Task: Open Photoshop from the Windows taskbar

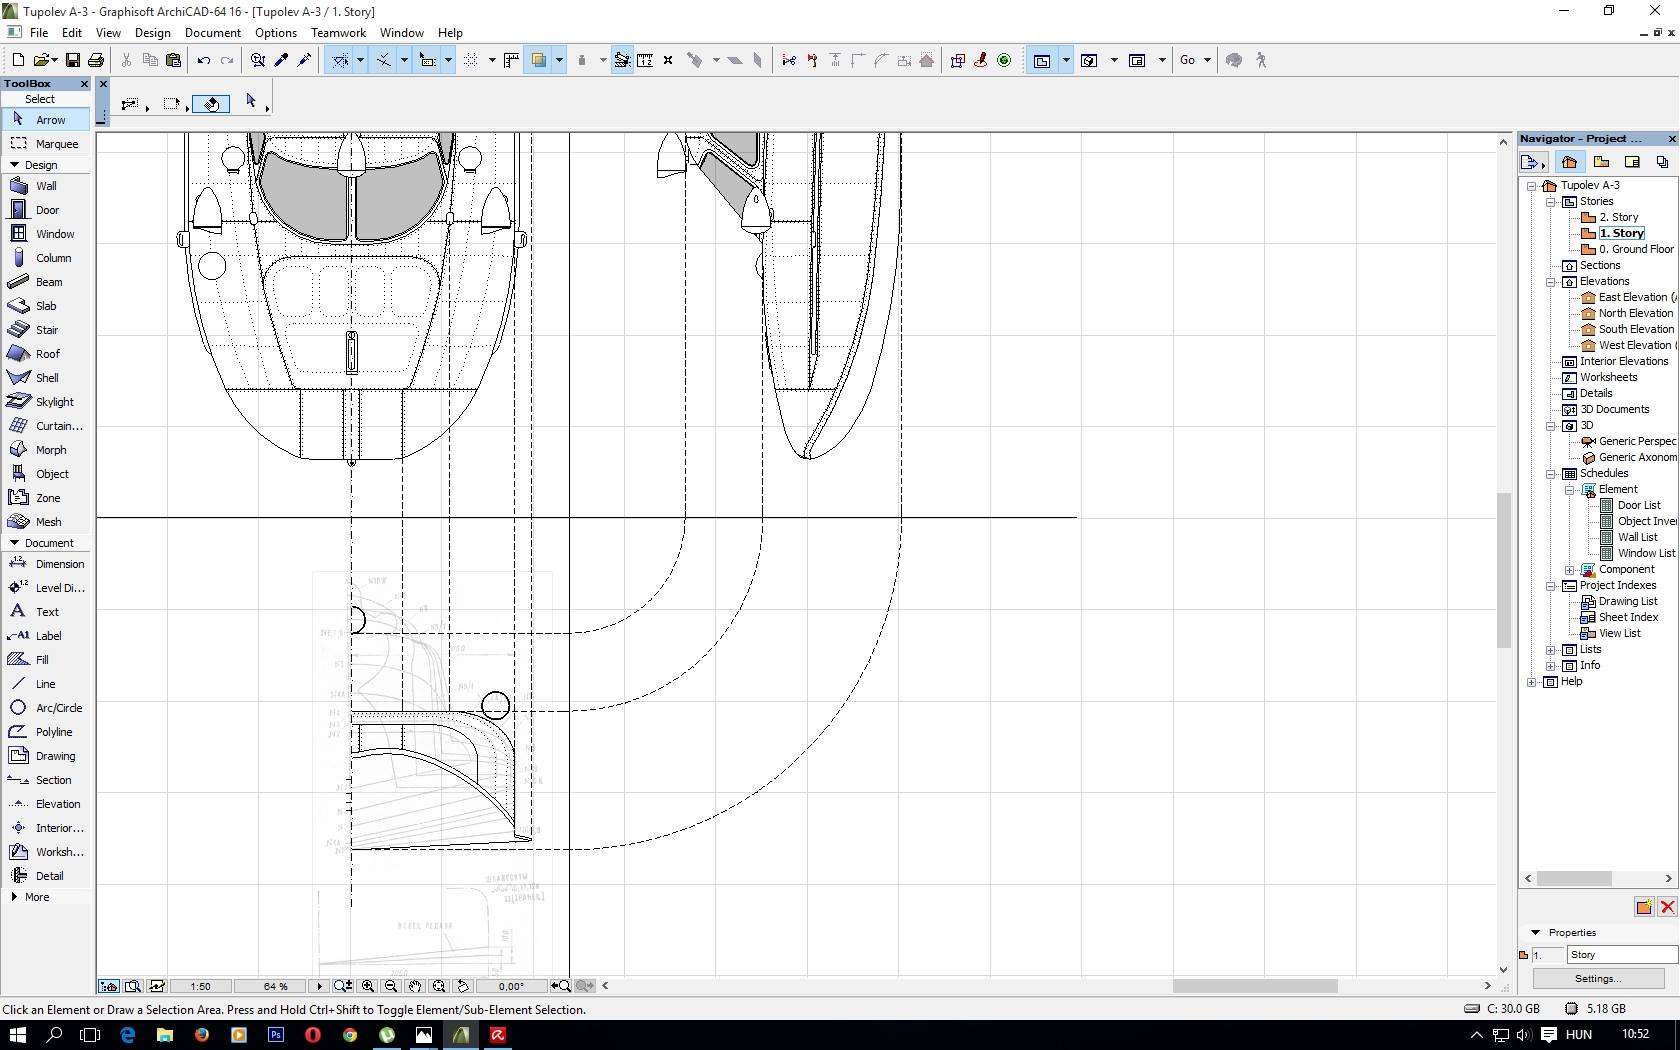Action: (x=276, y=1035)
